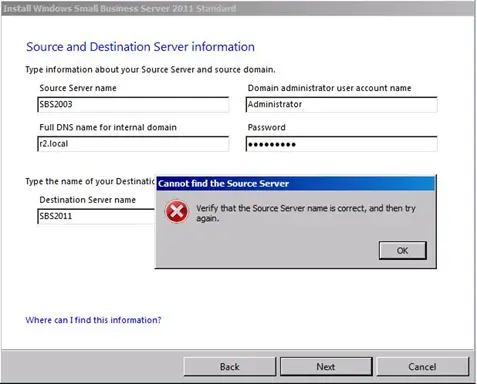Click the 'Password' label text
The height and width of the screenshot is (384, 477).
[x=266, y=127]
